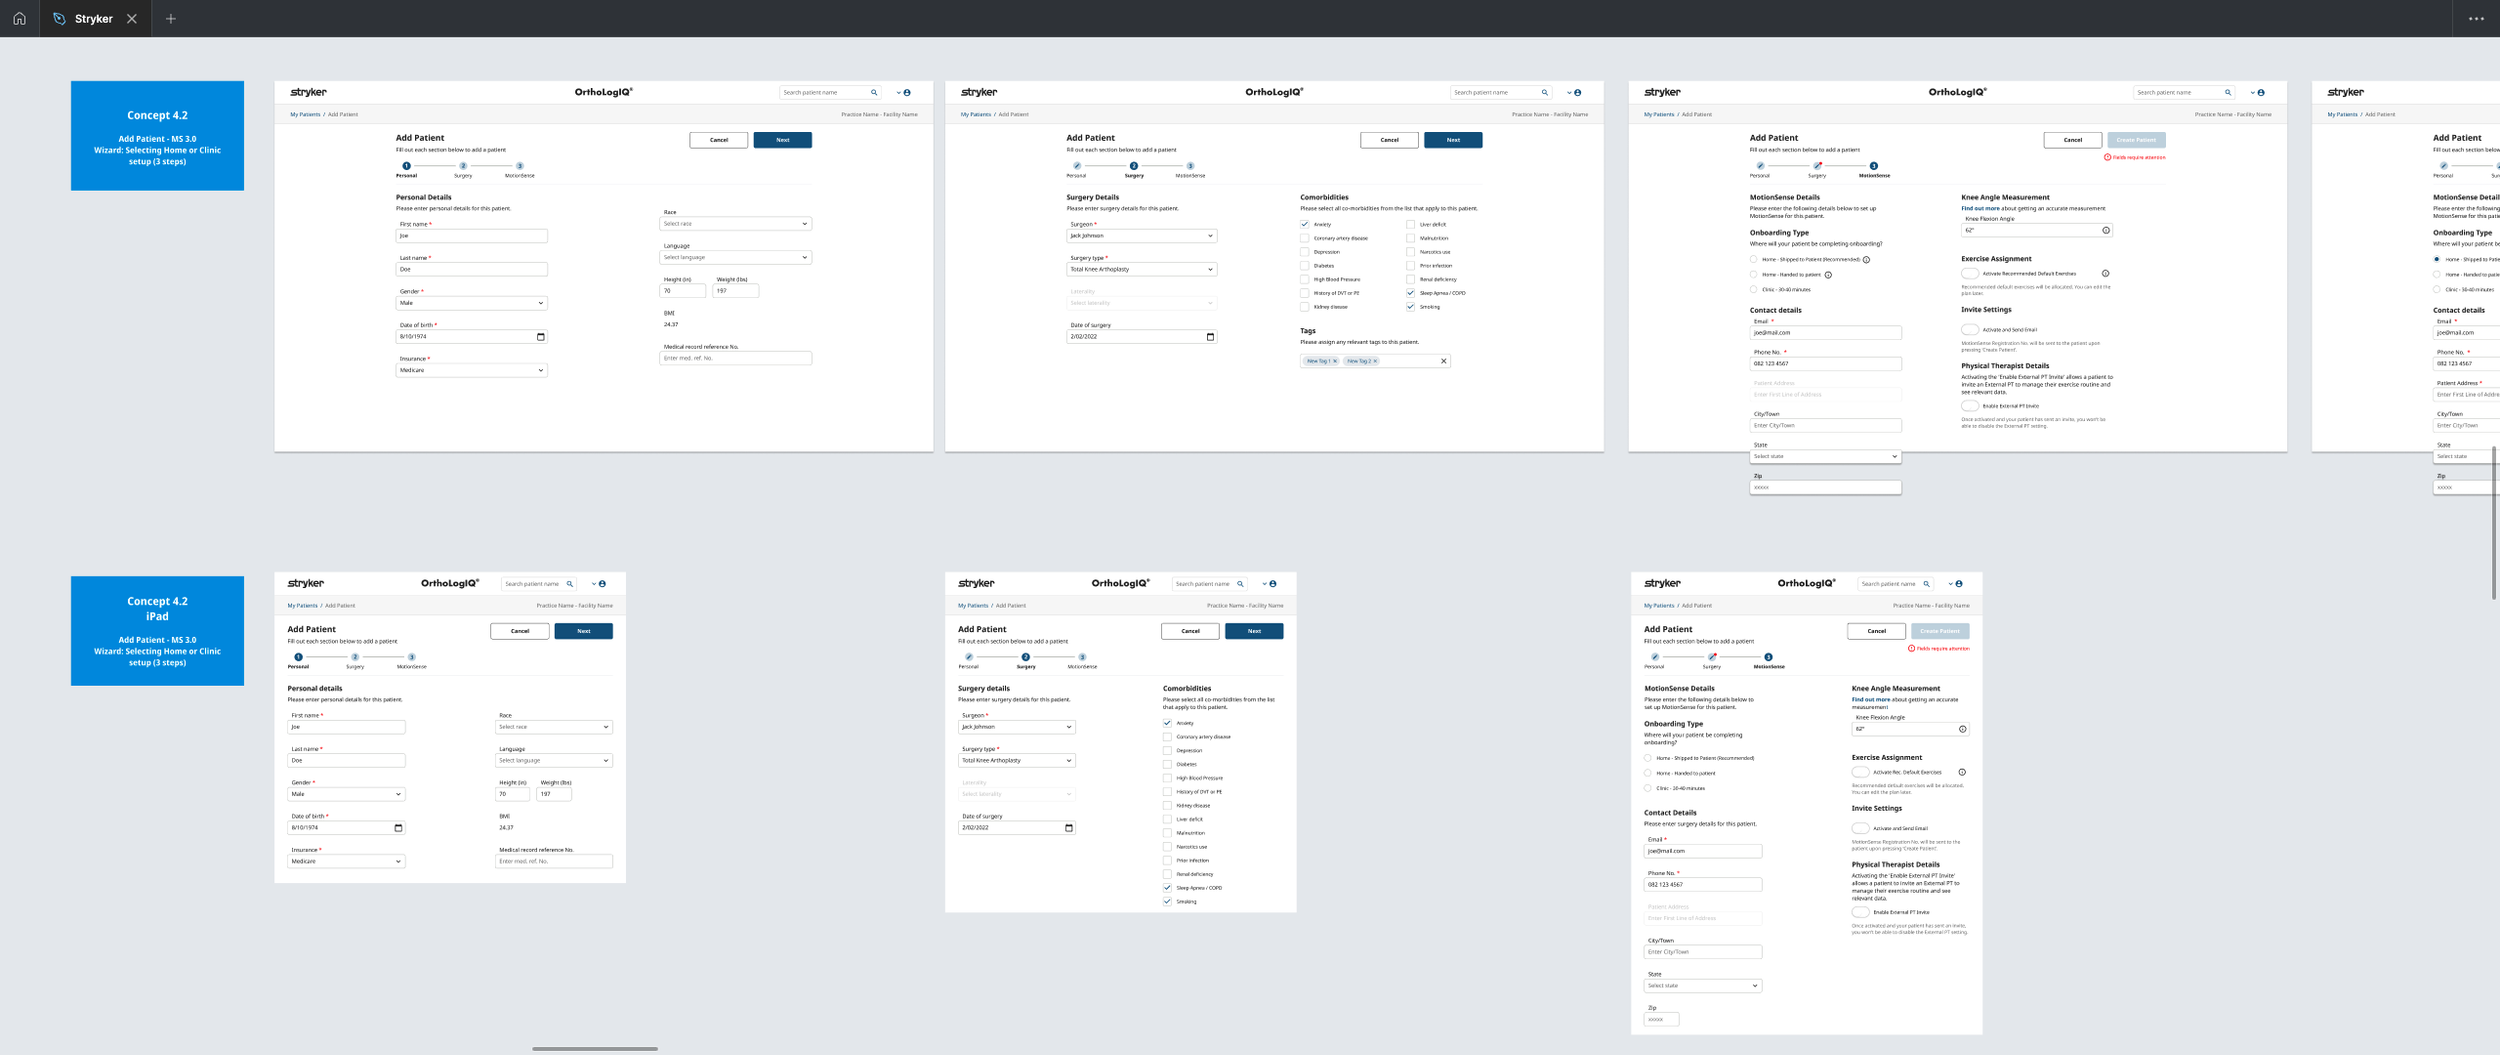Screen dimensions: 2500x1055
Task: Click Surgery step with red dot, desktop MotionSense frame
Action: 1817,166
